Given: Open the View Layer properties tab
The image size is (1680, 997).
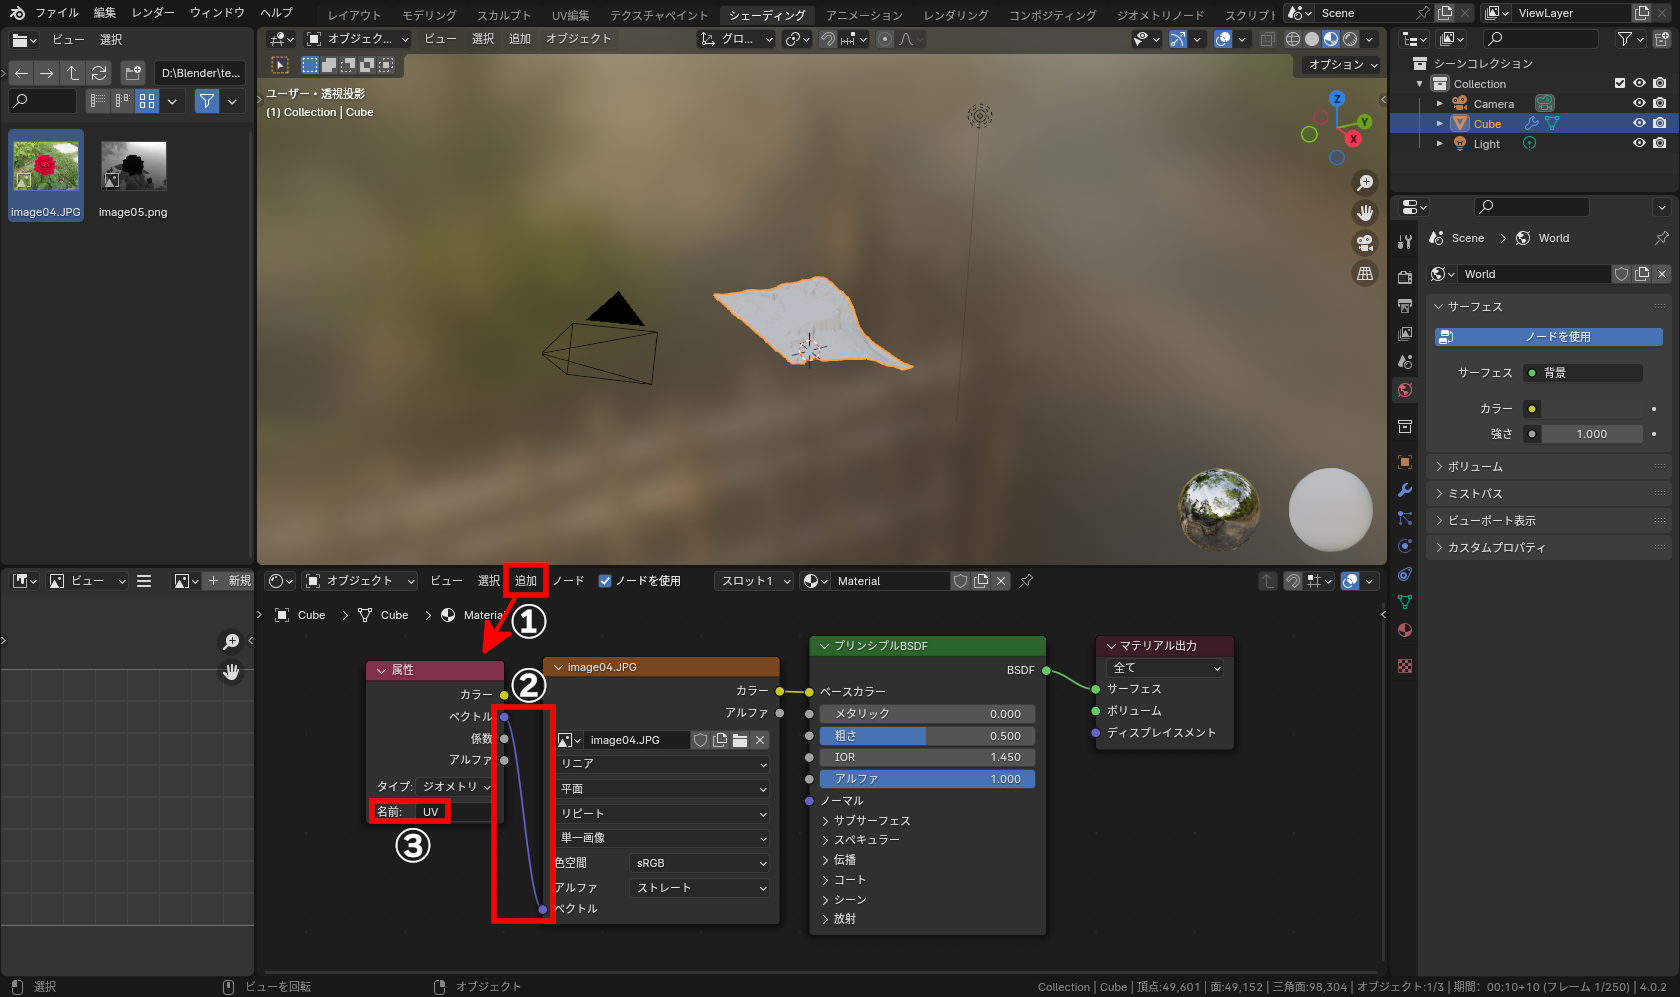Looking at the screenshot, I should 1405,333.
